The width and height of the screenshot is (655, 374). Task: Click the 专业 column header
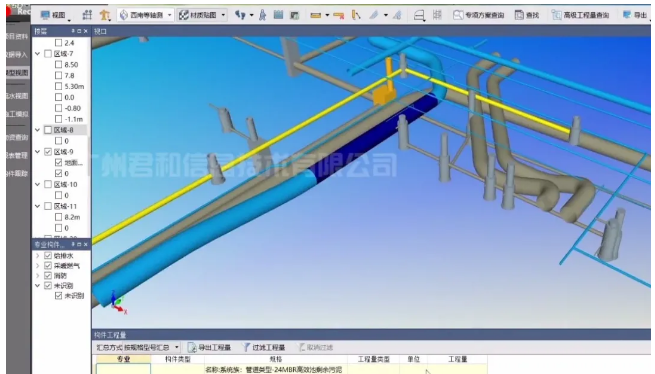tap(123, 359)
